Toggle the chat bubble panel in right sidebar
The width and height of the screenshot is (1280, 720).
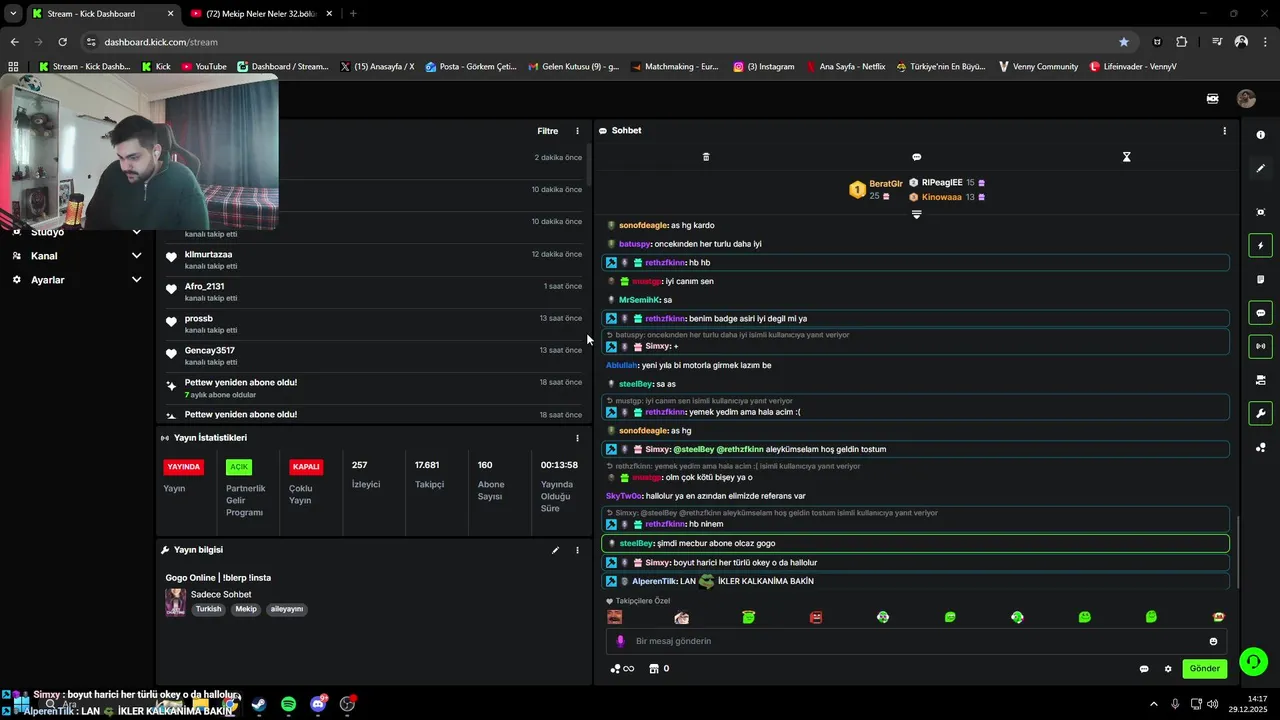click(1260, 313)
